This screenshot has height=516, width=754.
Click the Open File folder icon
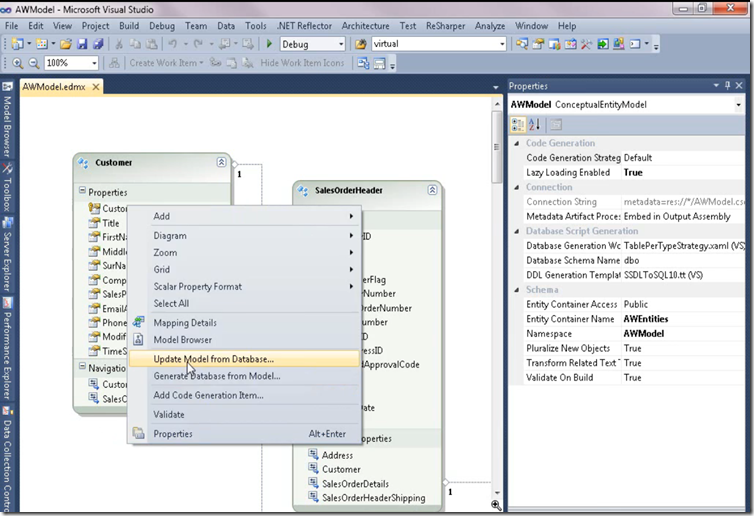[x=66, y=44]
